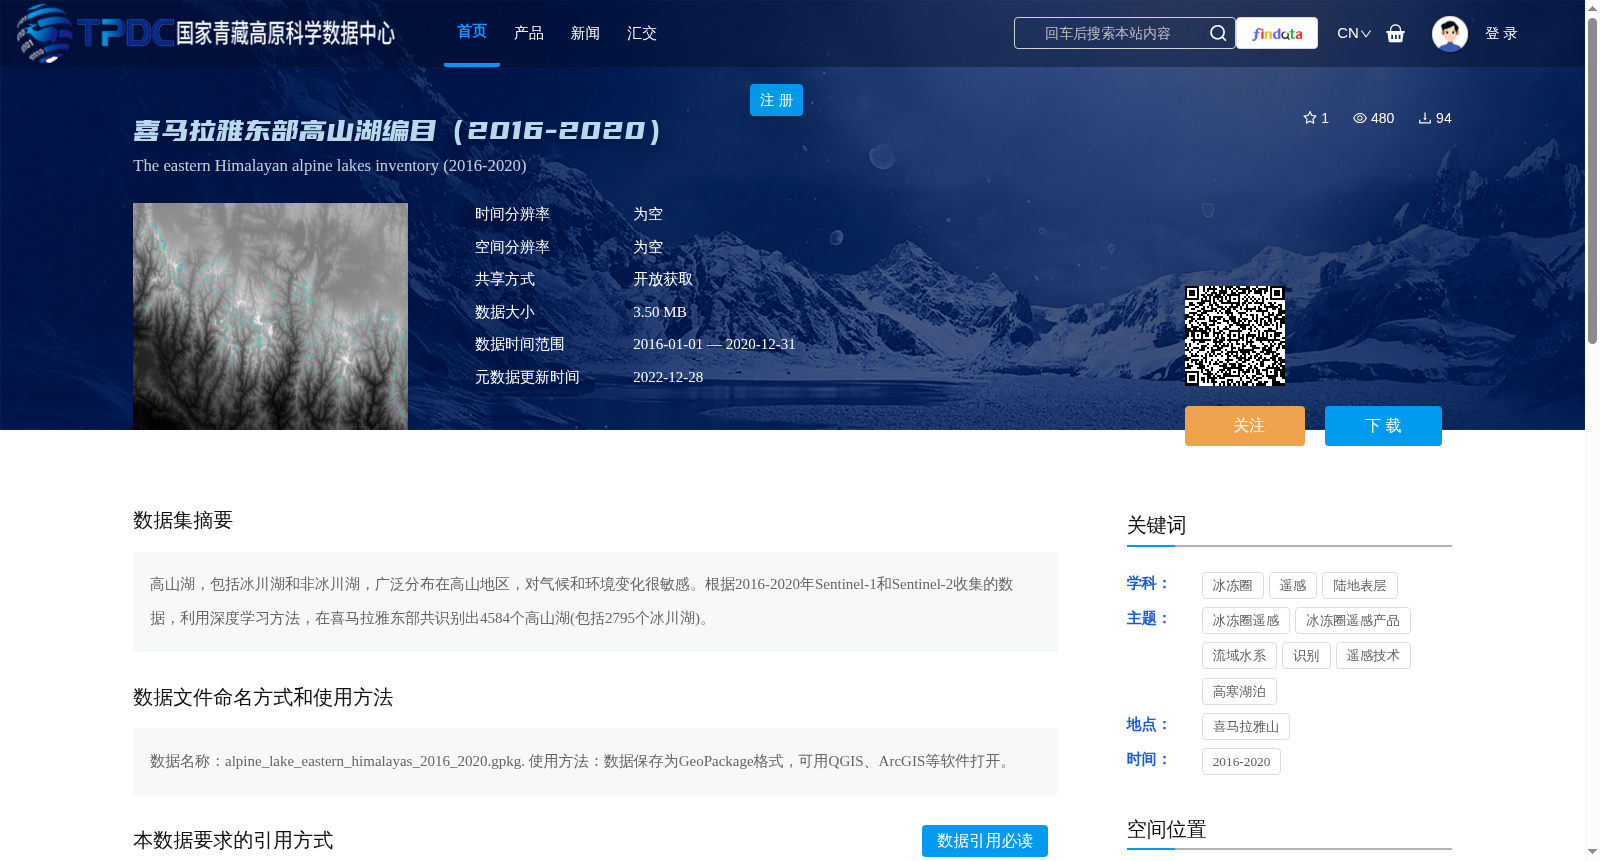The image size is (1600, 861).
Task: Open the 首页 navigation tab
Action: [x=472, y=32]
